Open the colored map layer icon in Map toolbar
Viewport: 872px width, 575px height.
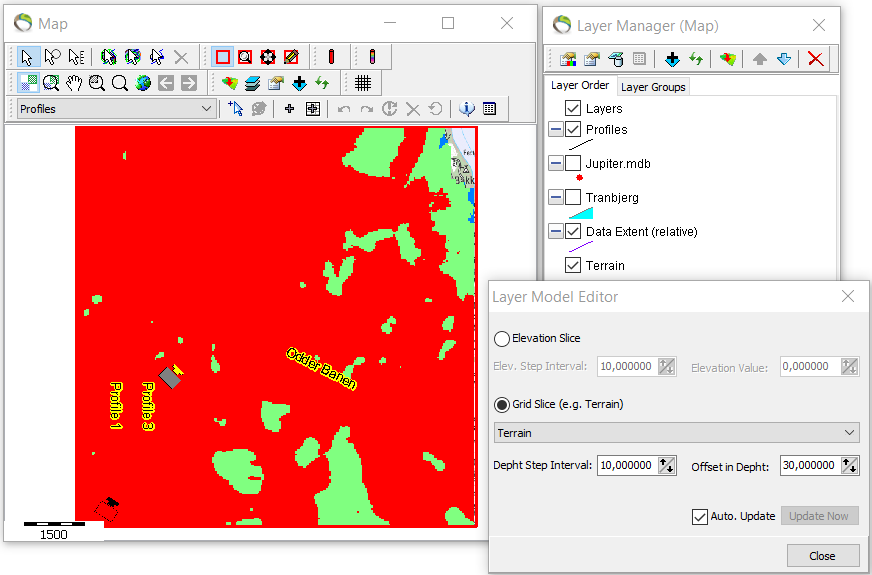click(x=229, y=83)
